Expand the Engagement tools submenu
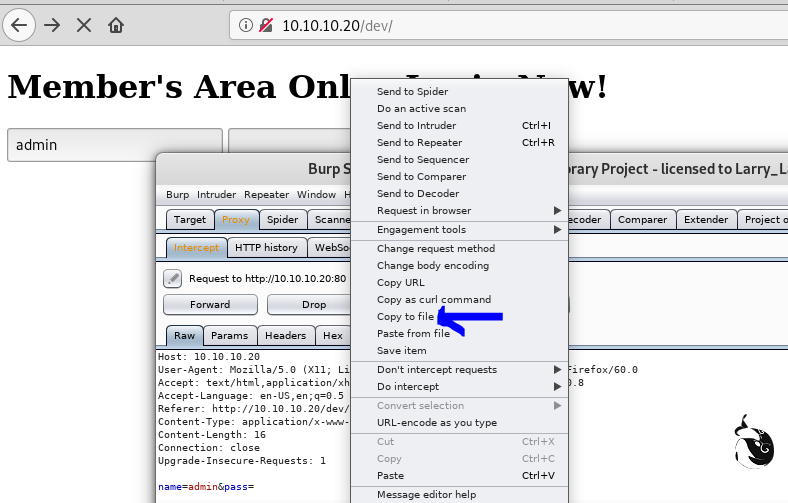The width and height of the screenshot is (788, 503). click(466, 230)
